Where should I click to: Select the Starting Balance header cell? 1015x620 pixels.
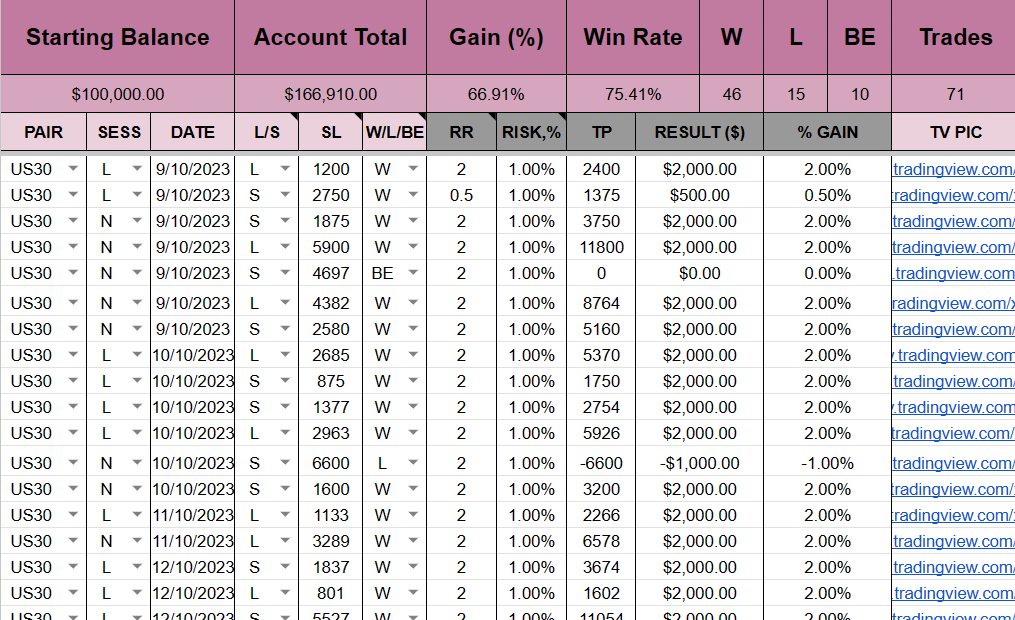pyautogui.click(x=117, y=37)
